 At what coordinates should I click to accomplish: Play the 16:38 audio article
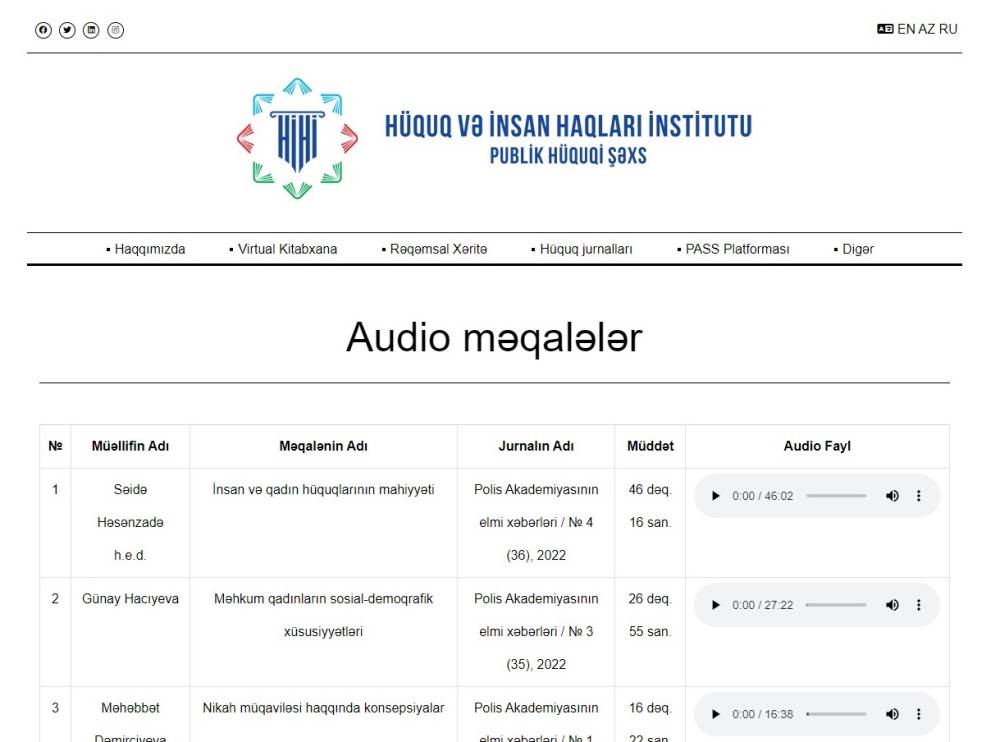coord(716,714)
